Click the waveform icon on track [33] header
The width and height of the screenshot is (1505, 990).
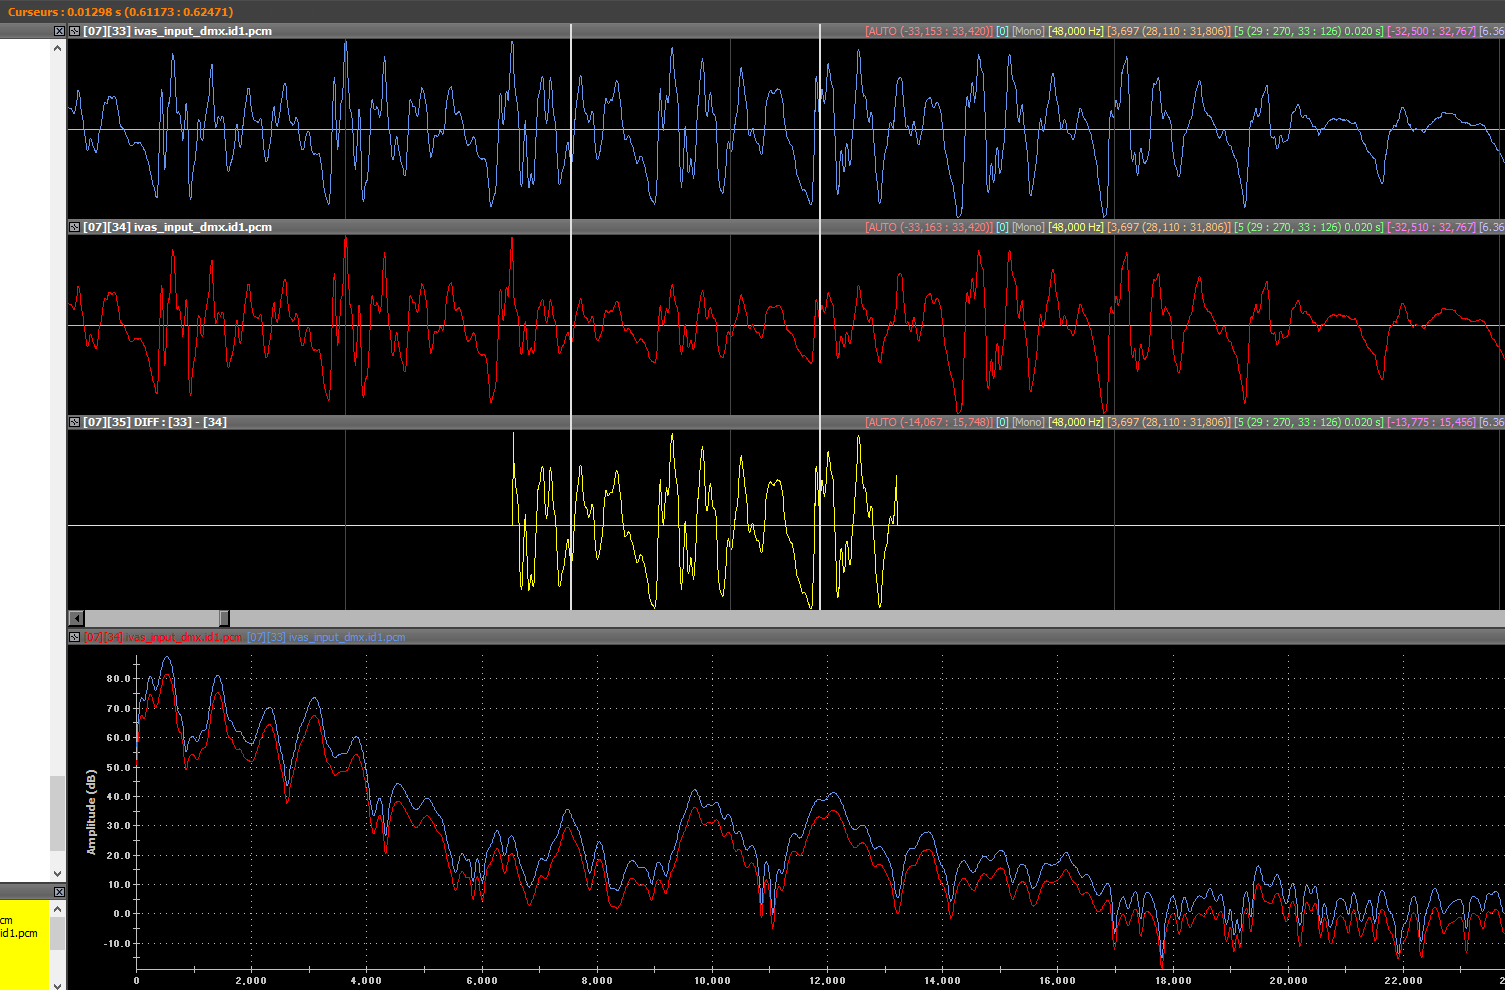tap(75, 31)
